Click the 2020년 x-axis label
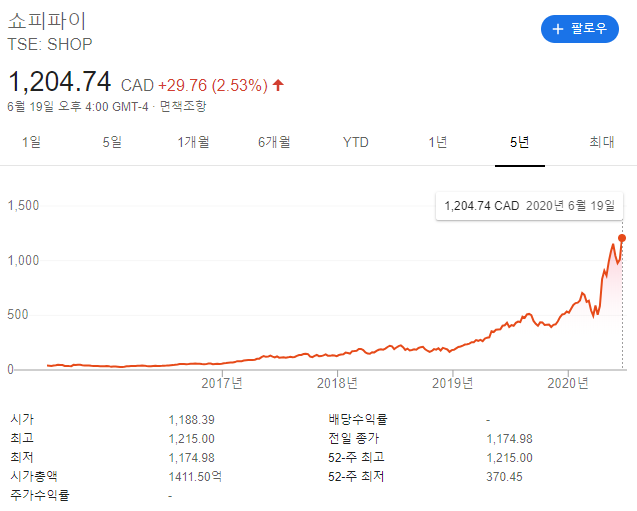 tap(568, 383)
